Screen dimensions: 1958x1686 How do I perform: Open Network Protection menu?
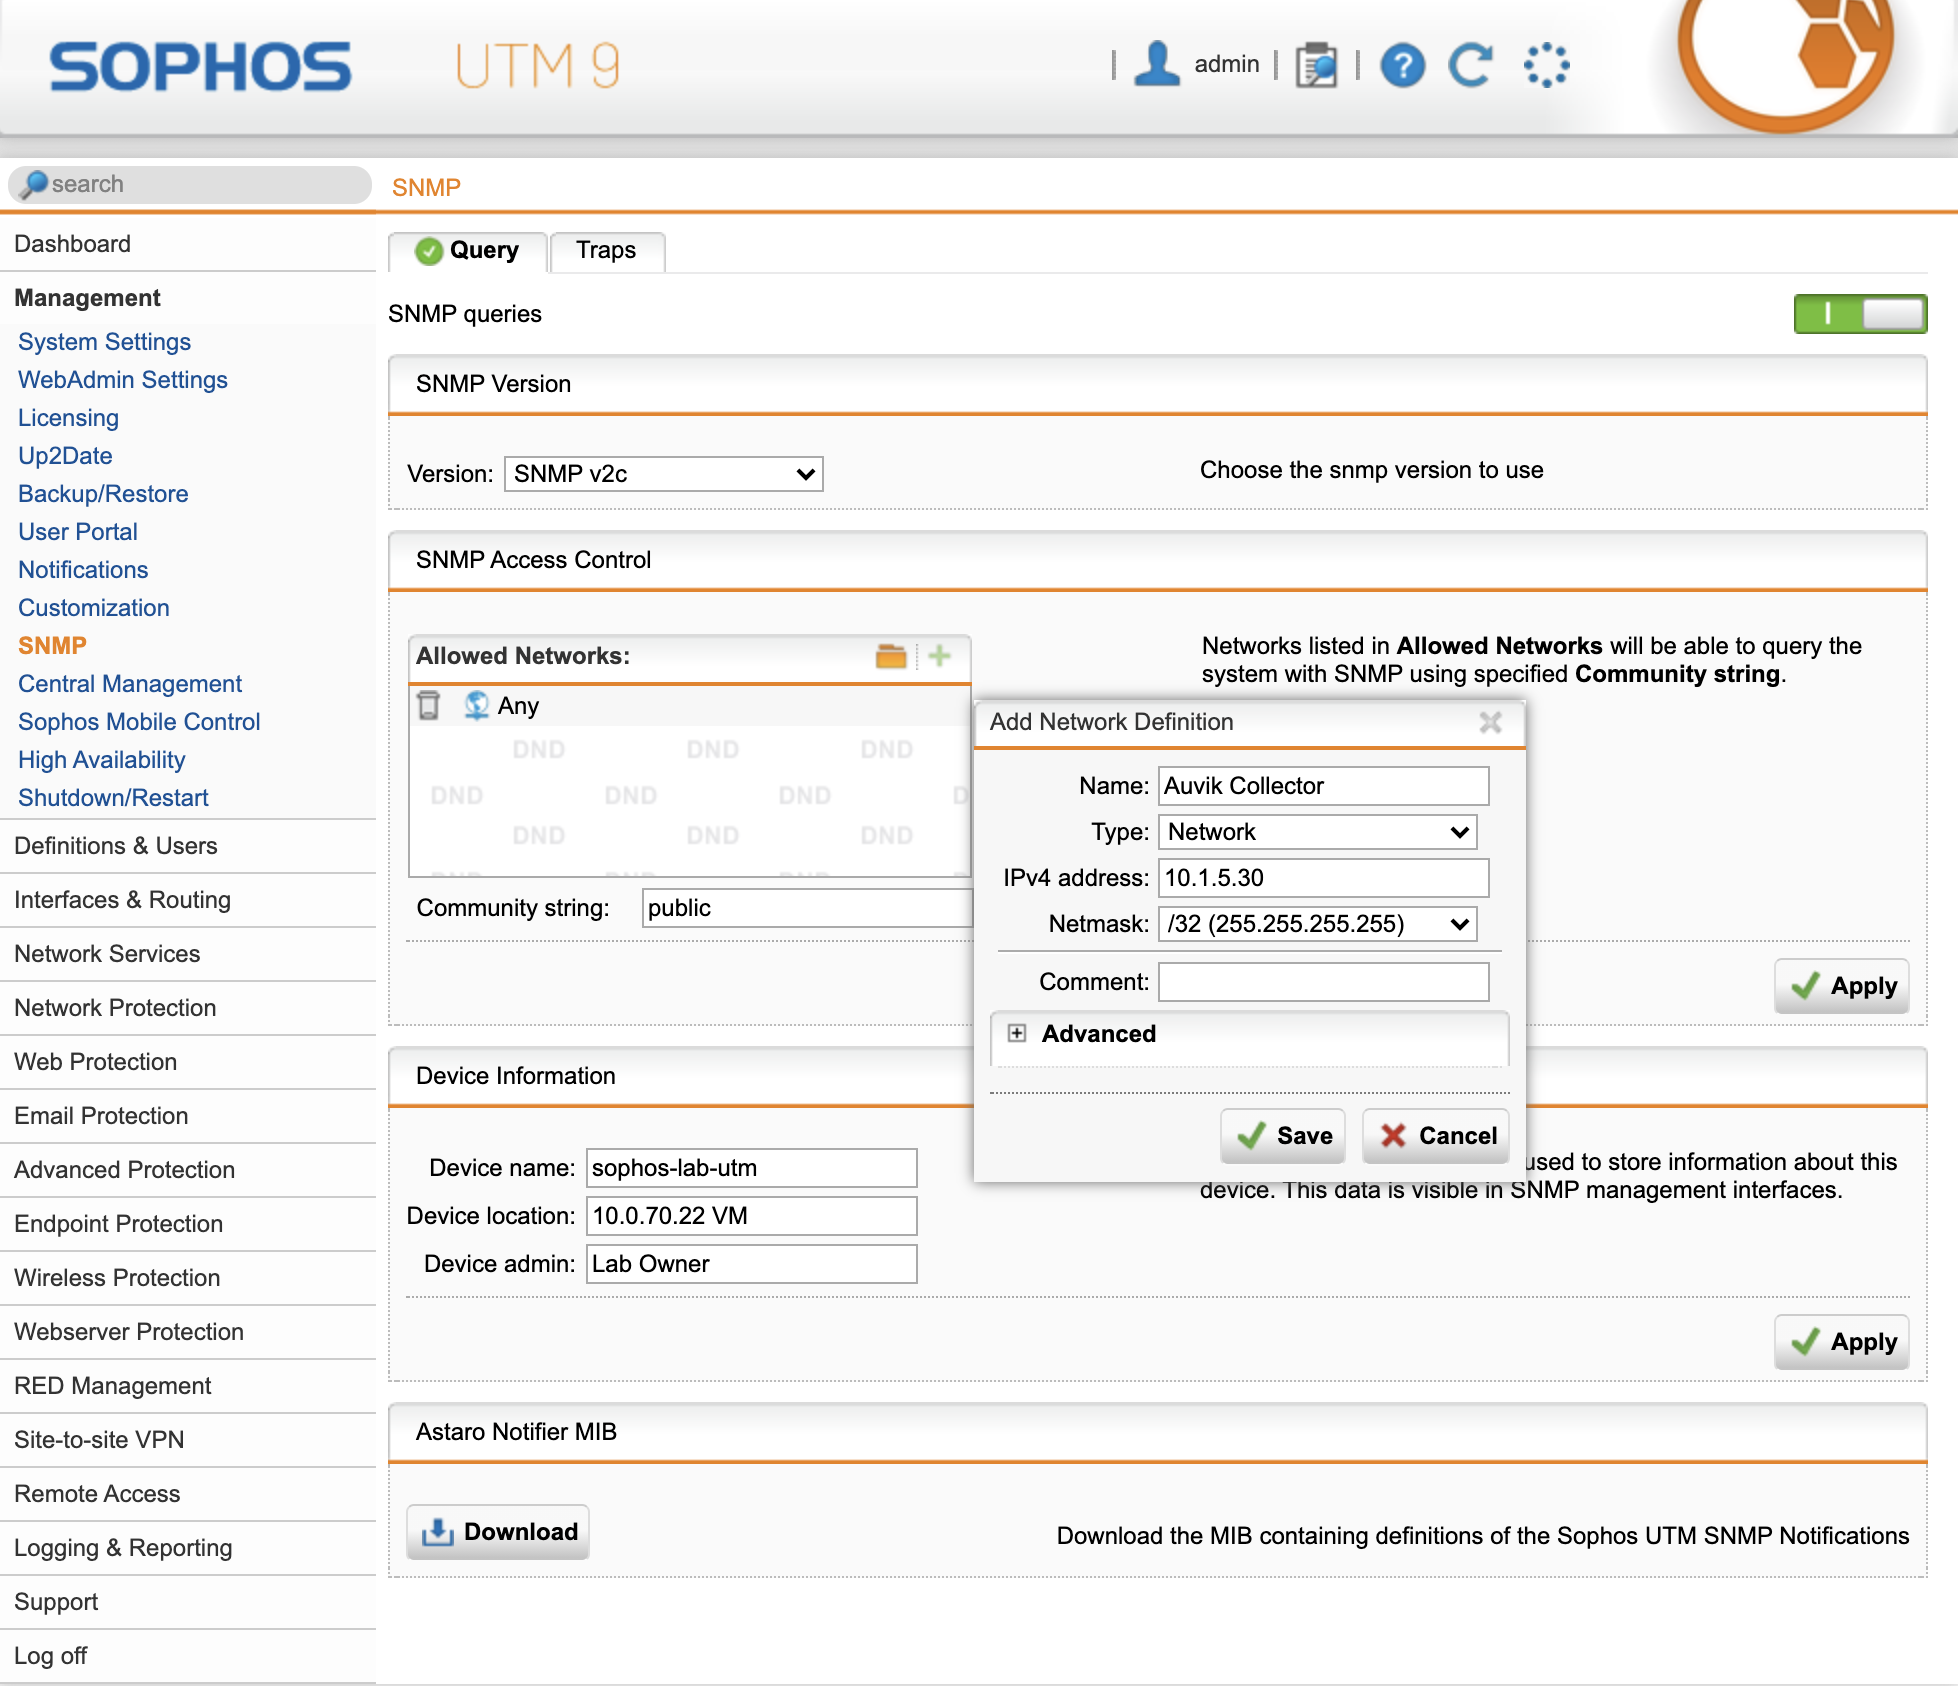tap(188, 1008)
